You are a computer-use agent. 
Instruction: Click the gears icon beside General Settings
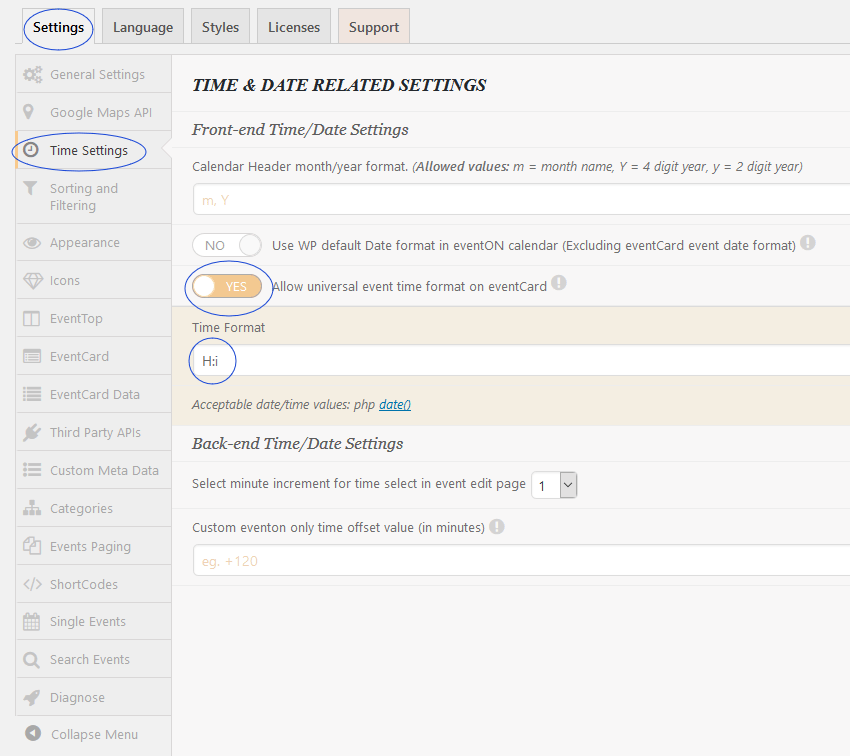tap(32, 75)
